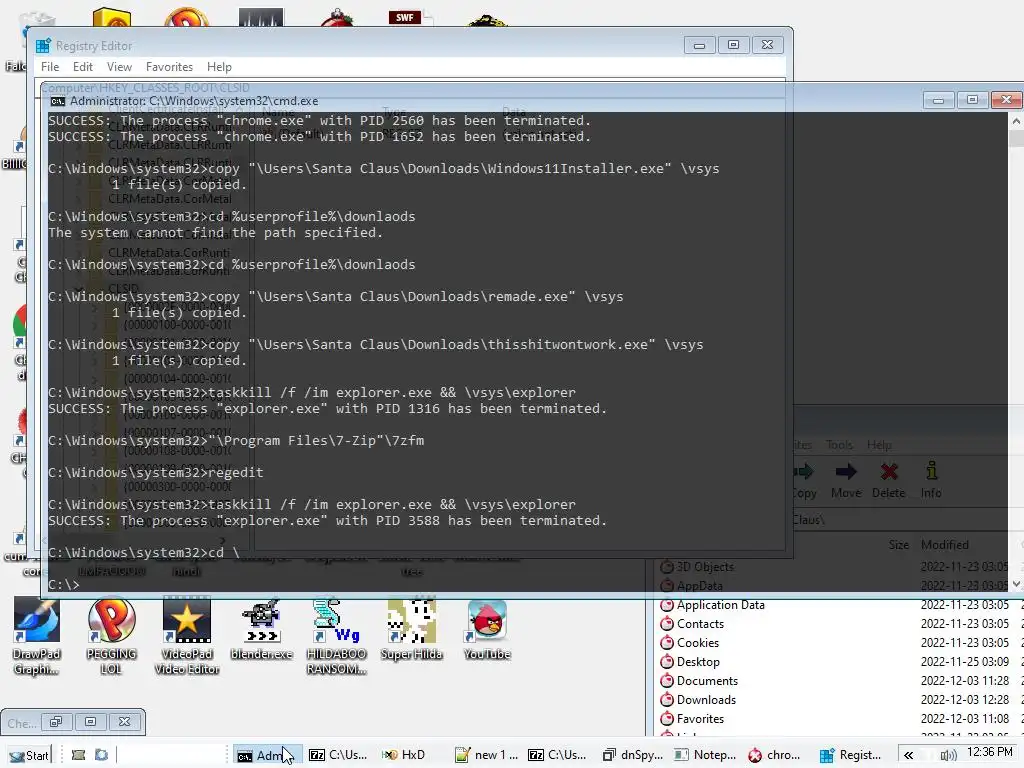Close the Administrator cmd.exe window
The height and width of the screenshot is (768, 1024).
1006,100
